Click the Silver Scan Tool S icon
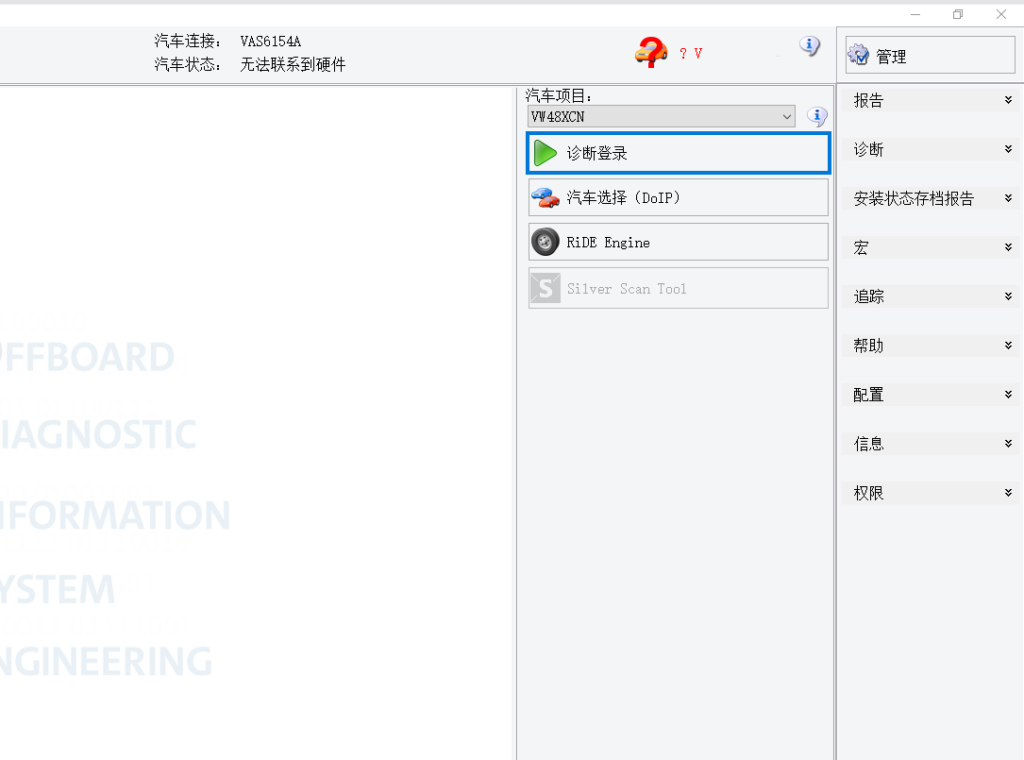 [545, 289]
